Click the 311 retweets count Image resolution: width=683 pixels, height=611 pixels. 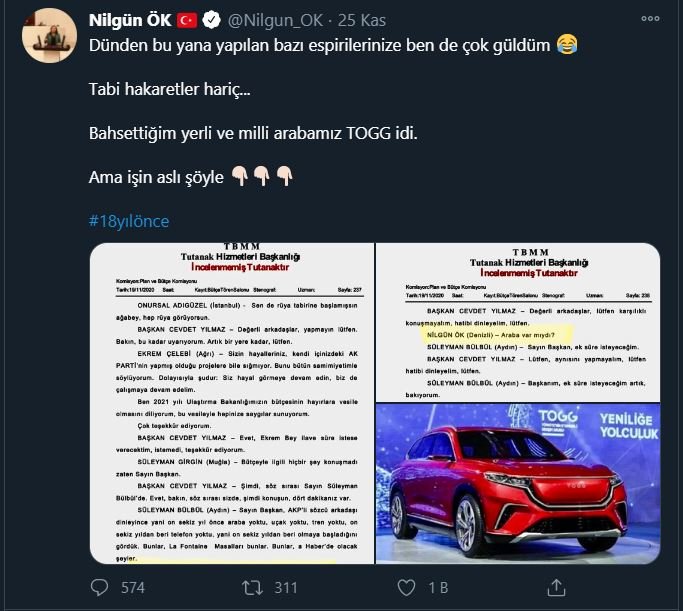point(286,588)
